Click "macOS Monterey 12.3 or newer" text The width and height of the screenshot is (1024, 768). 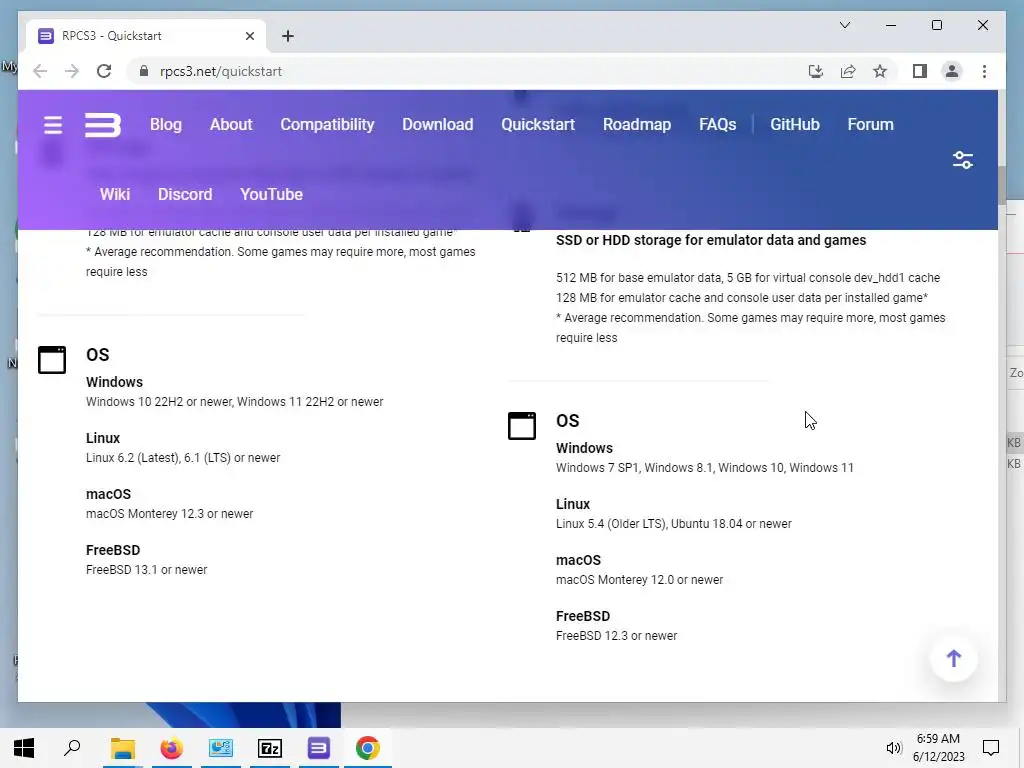pyautogui.click(x=169, y=514)
